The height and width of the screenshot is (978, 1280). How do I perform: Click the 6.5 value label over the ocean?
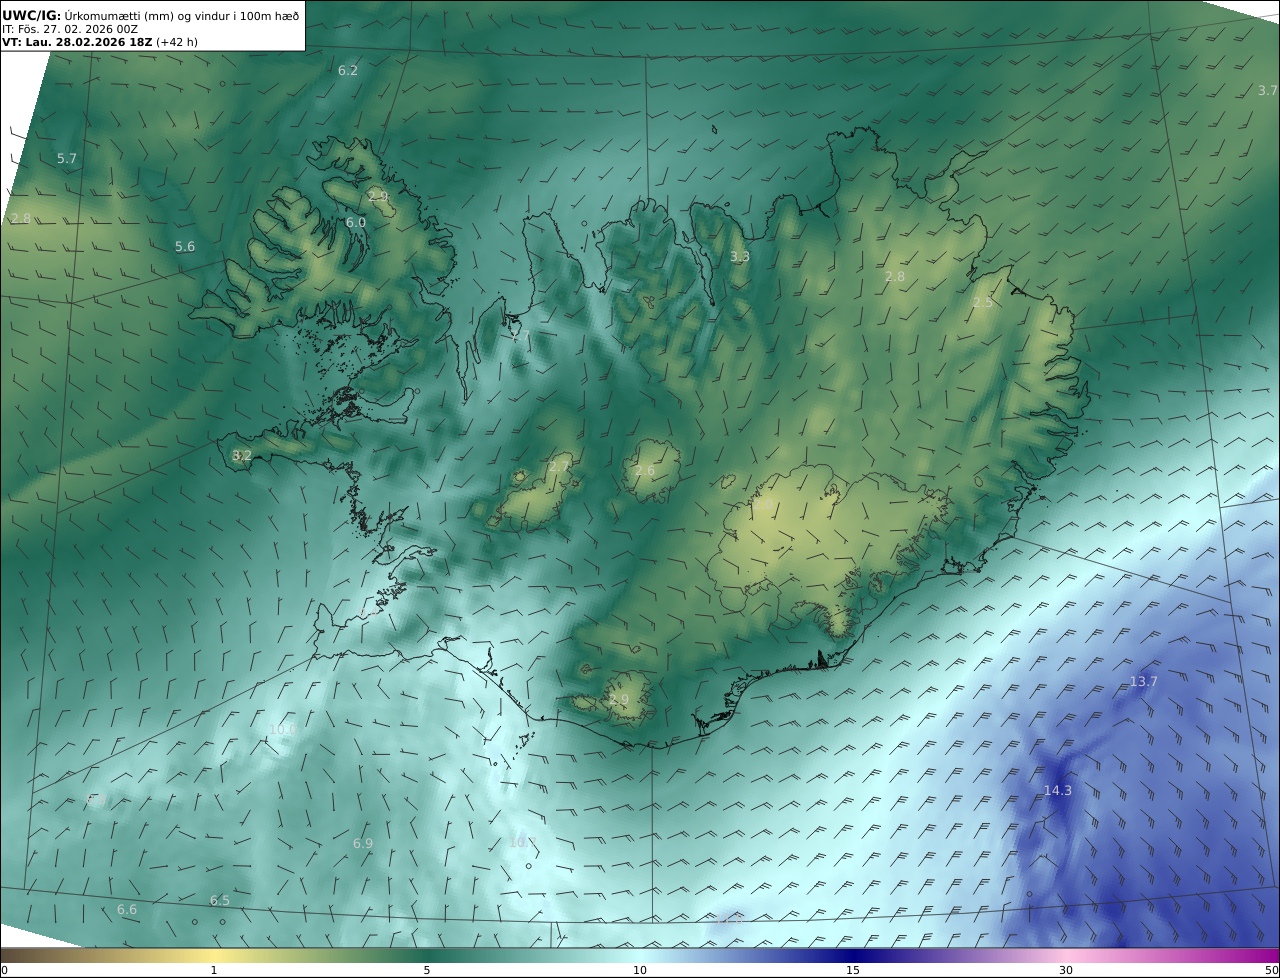(x=219, y=900)
